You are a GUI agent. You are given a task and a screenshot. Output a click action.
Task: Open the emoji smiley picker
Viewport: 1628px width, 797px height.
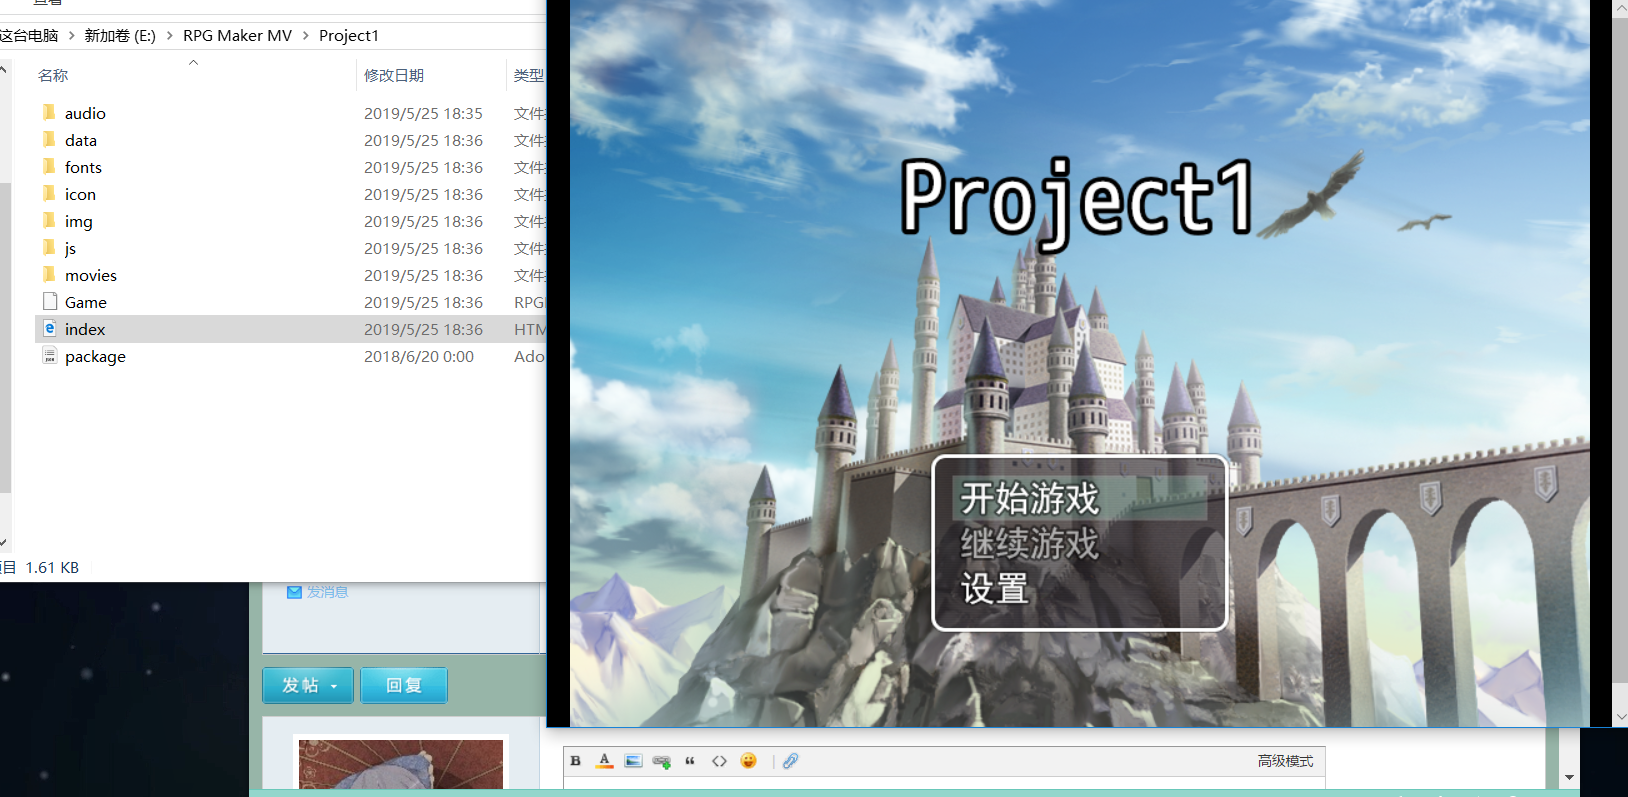click(748, 761)
